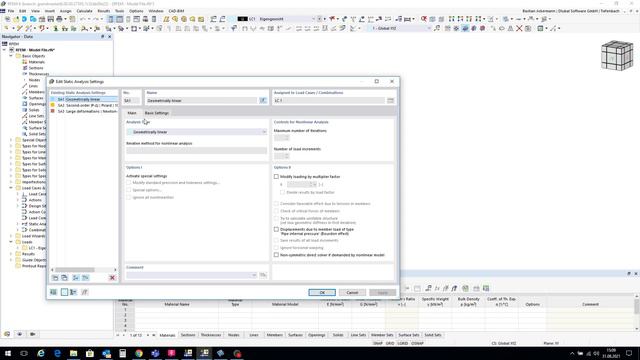Click the horizontal scrollbar under the settings list
Screen dimensions: 640x360
pos(75,270)
